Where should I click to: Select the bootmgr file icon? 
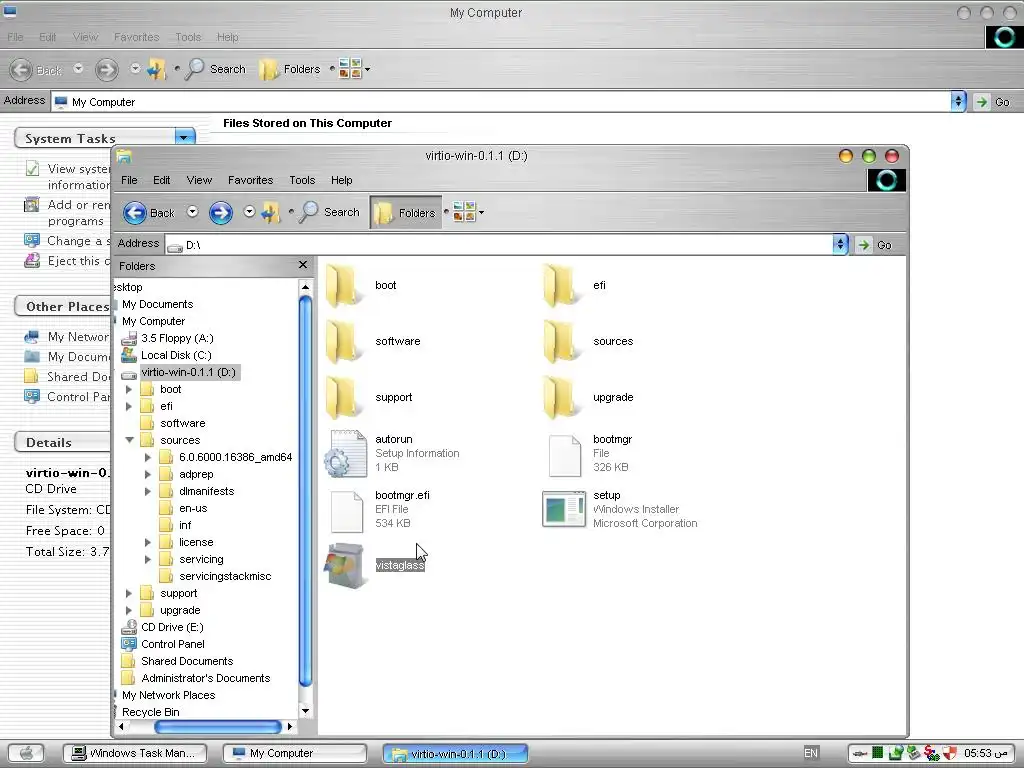pos(565,455)
